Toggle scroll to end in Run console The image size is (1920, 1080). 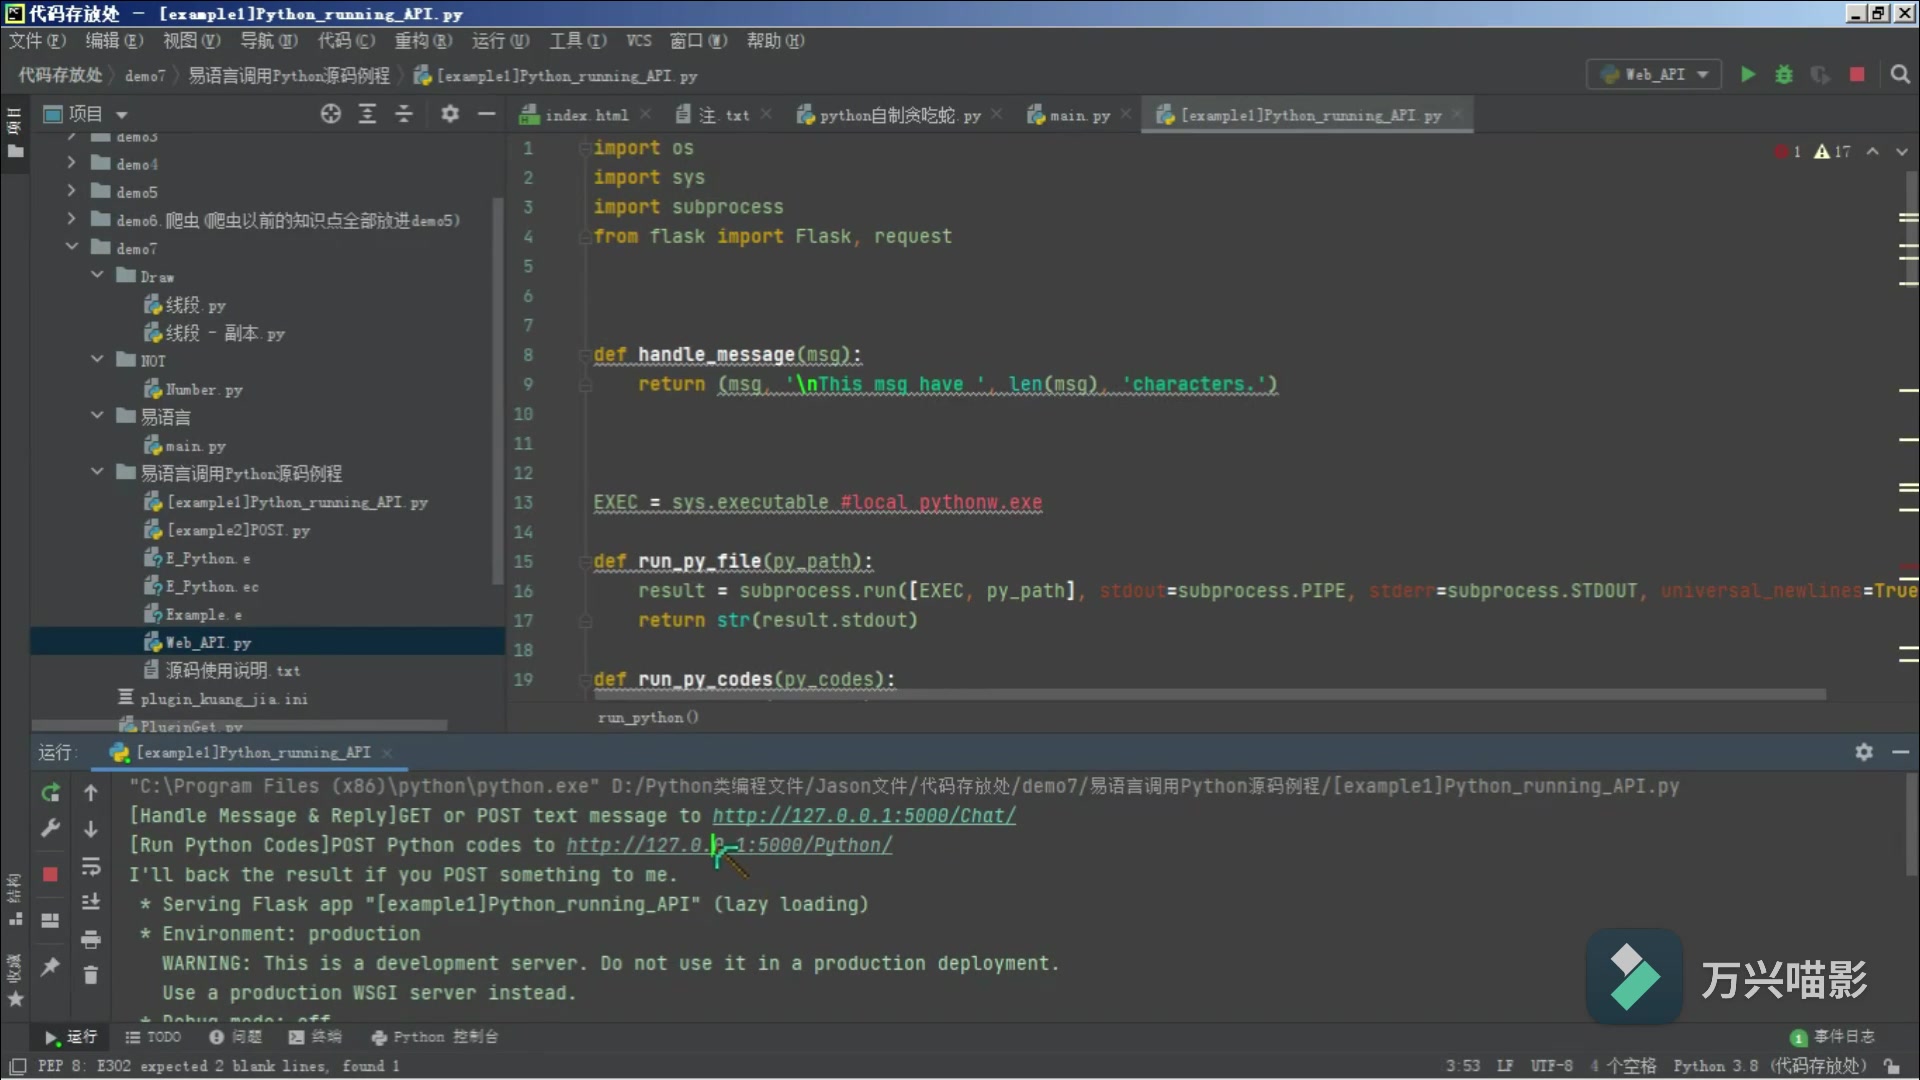click(x=90, y=902)
